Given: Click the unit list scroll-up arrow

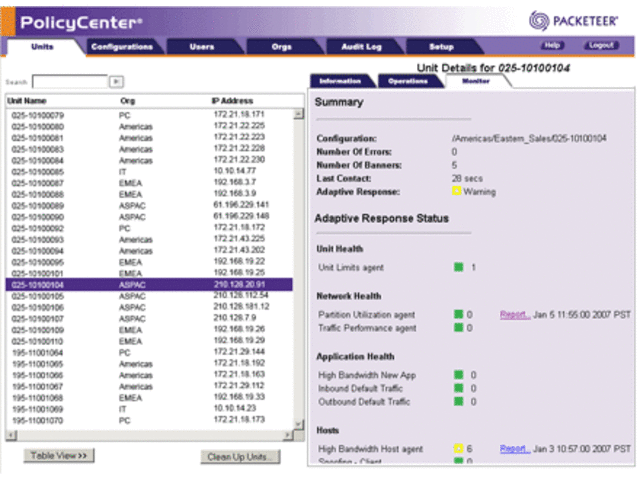Looking at the screenshot, I should tap(297, 115).
